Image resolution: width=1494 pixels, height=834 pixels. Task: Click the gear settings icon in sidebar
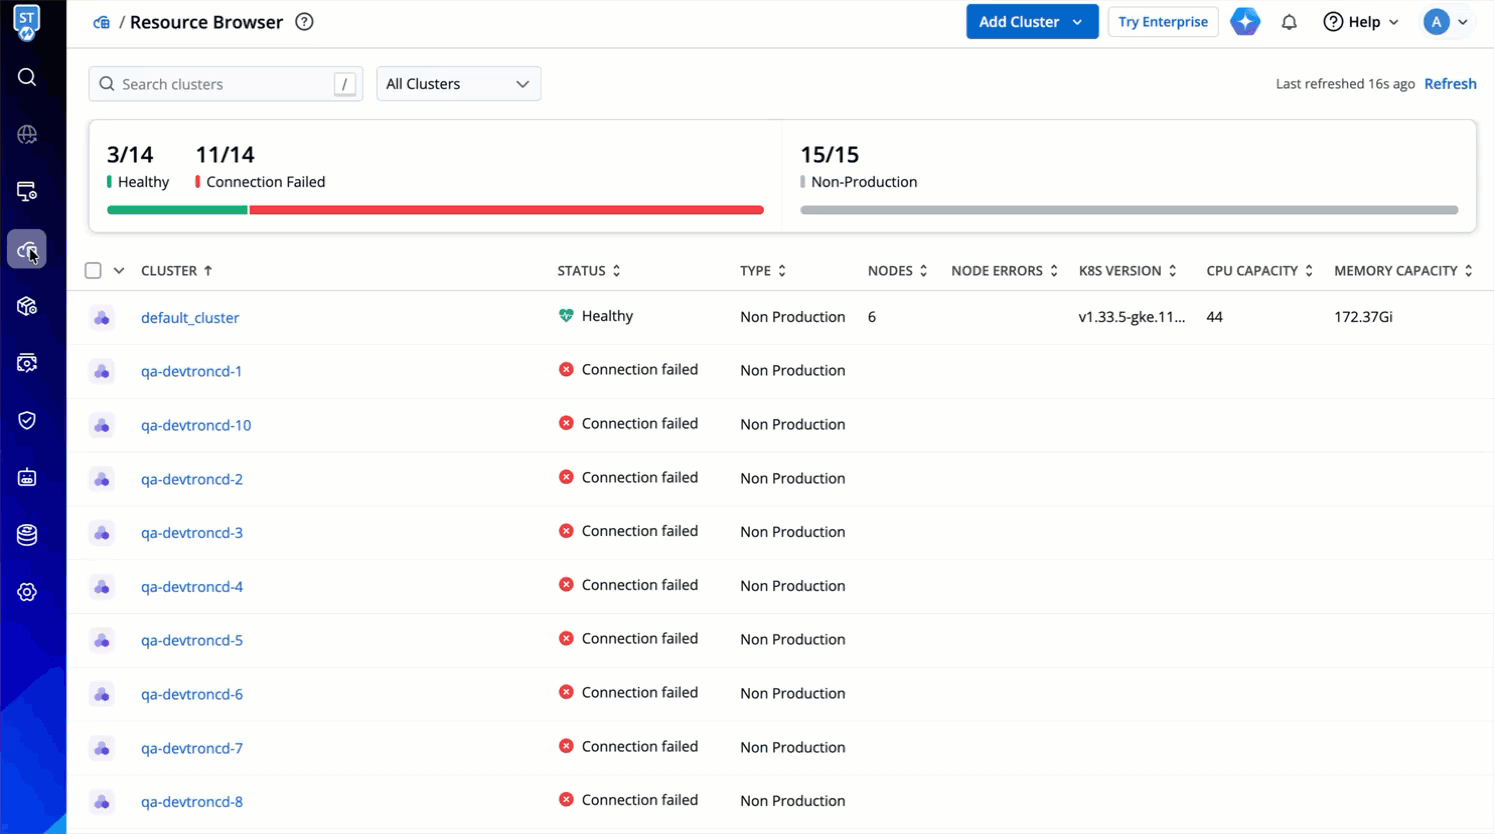click(x=27, y=592)
